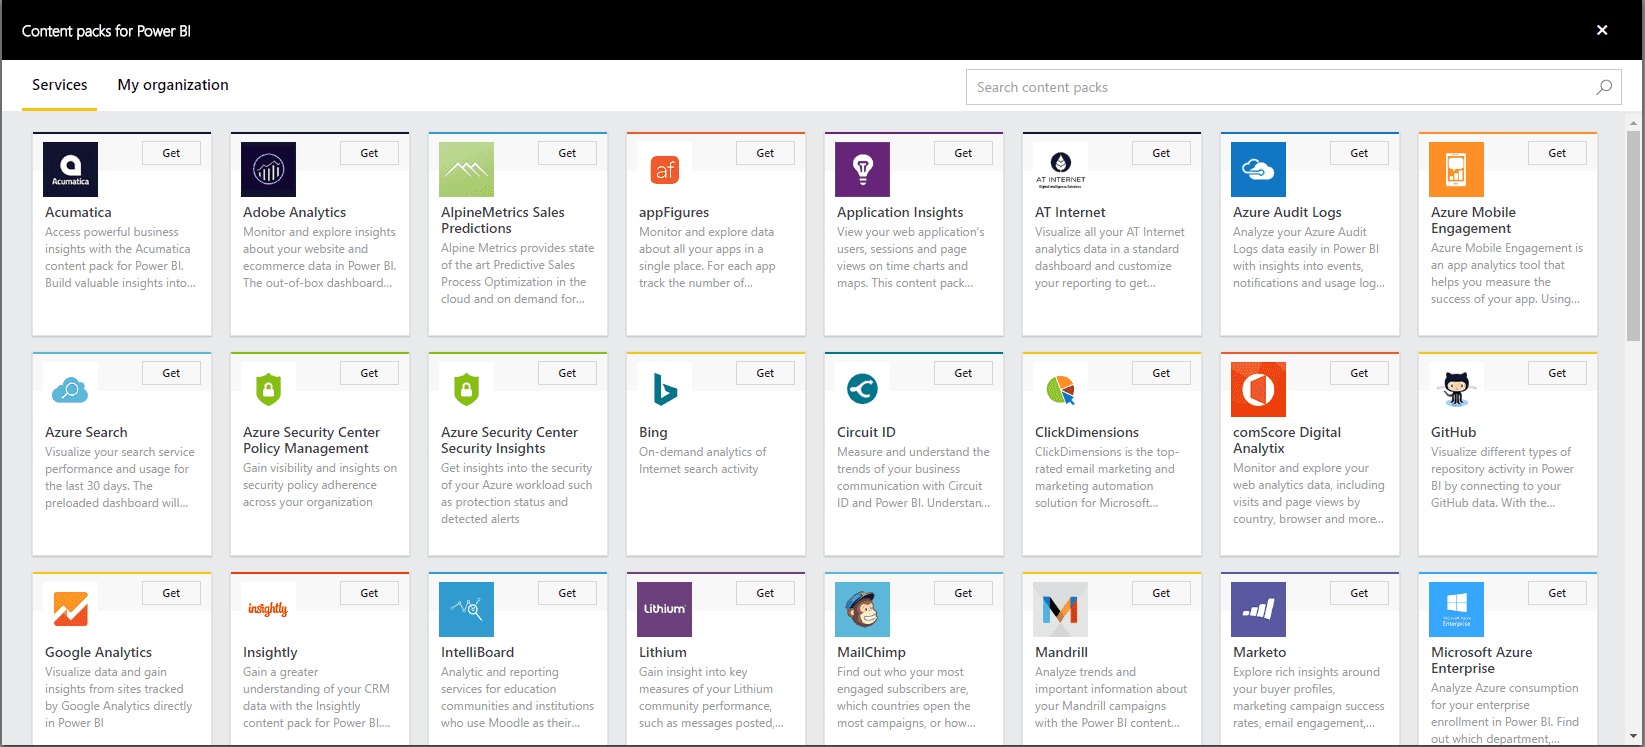Click the GitHub title text
1645x747 pixels.
coord(1453,432)
